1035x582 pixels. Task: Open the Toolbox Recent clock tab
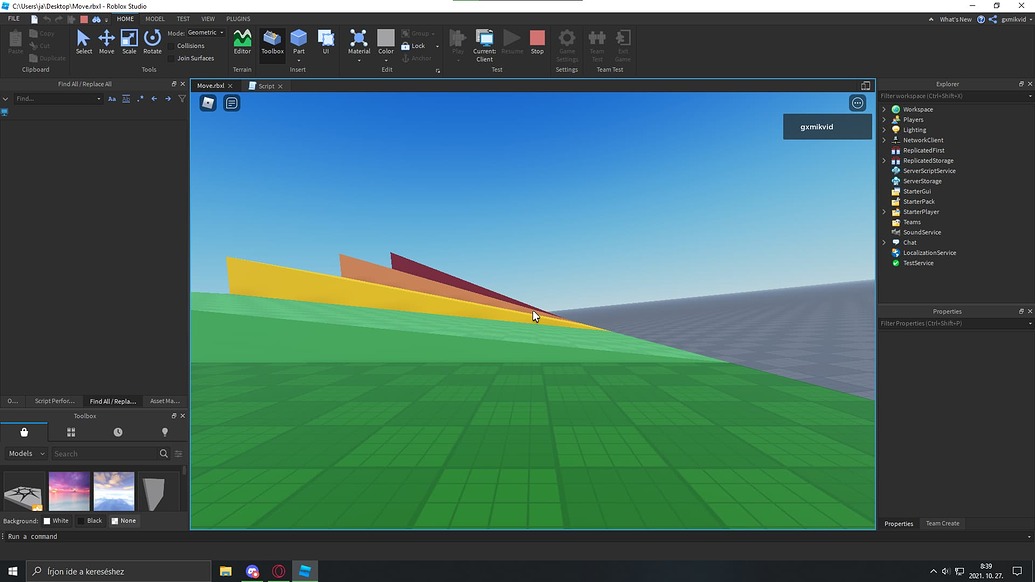[117, 432]
